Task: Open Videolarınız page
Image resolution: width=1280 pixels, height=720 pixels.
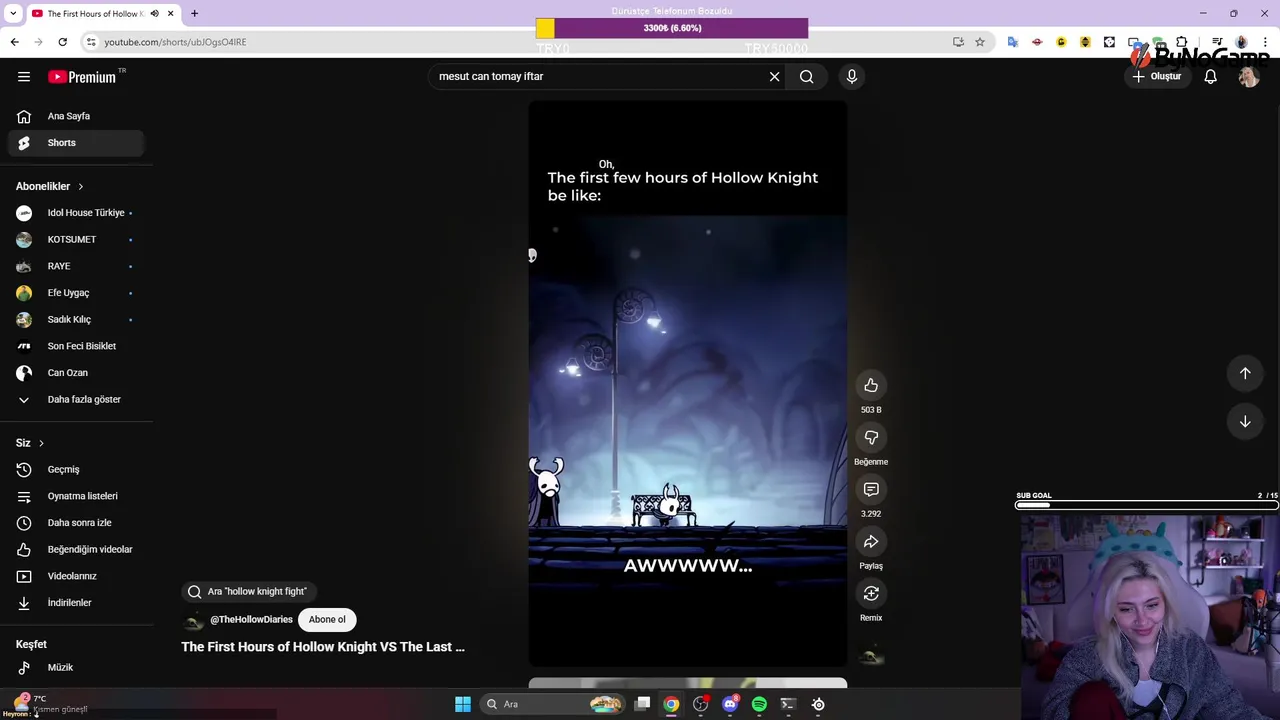Action: (76, 576)
